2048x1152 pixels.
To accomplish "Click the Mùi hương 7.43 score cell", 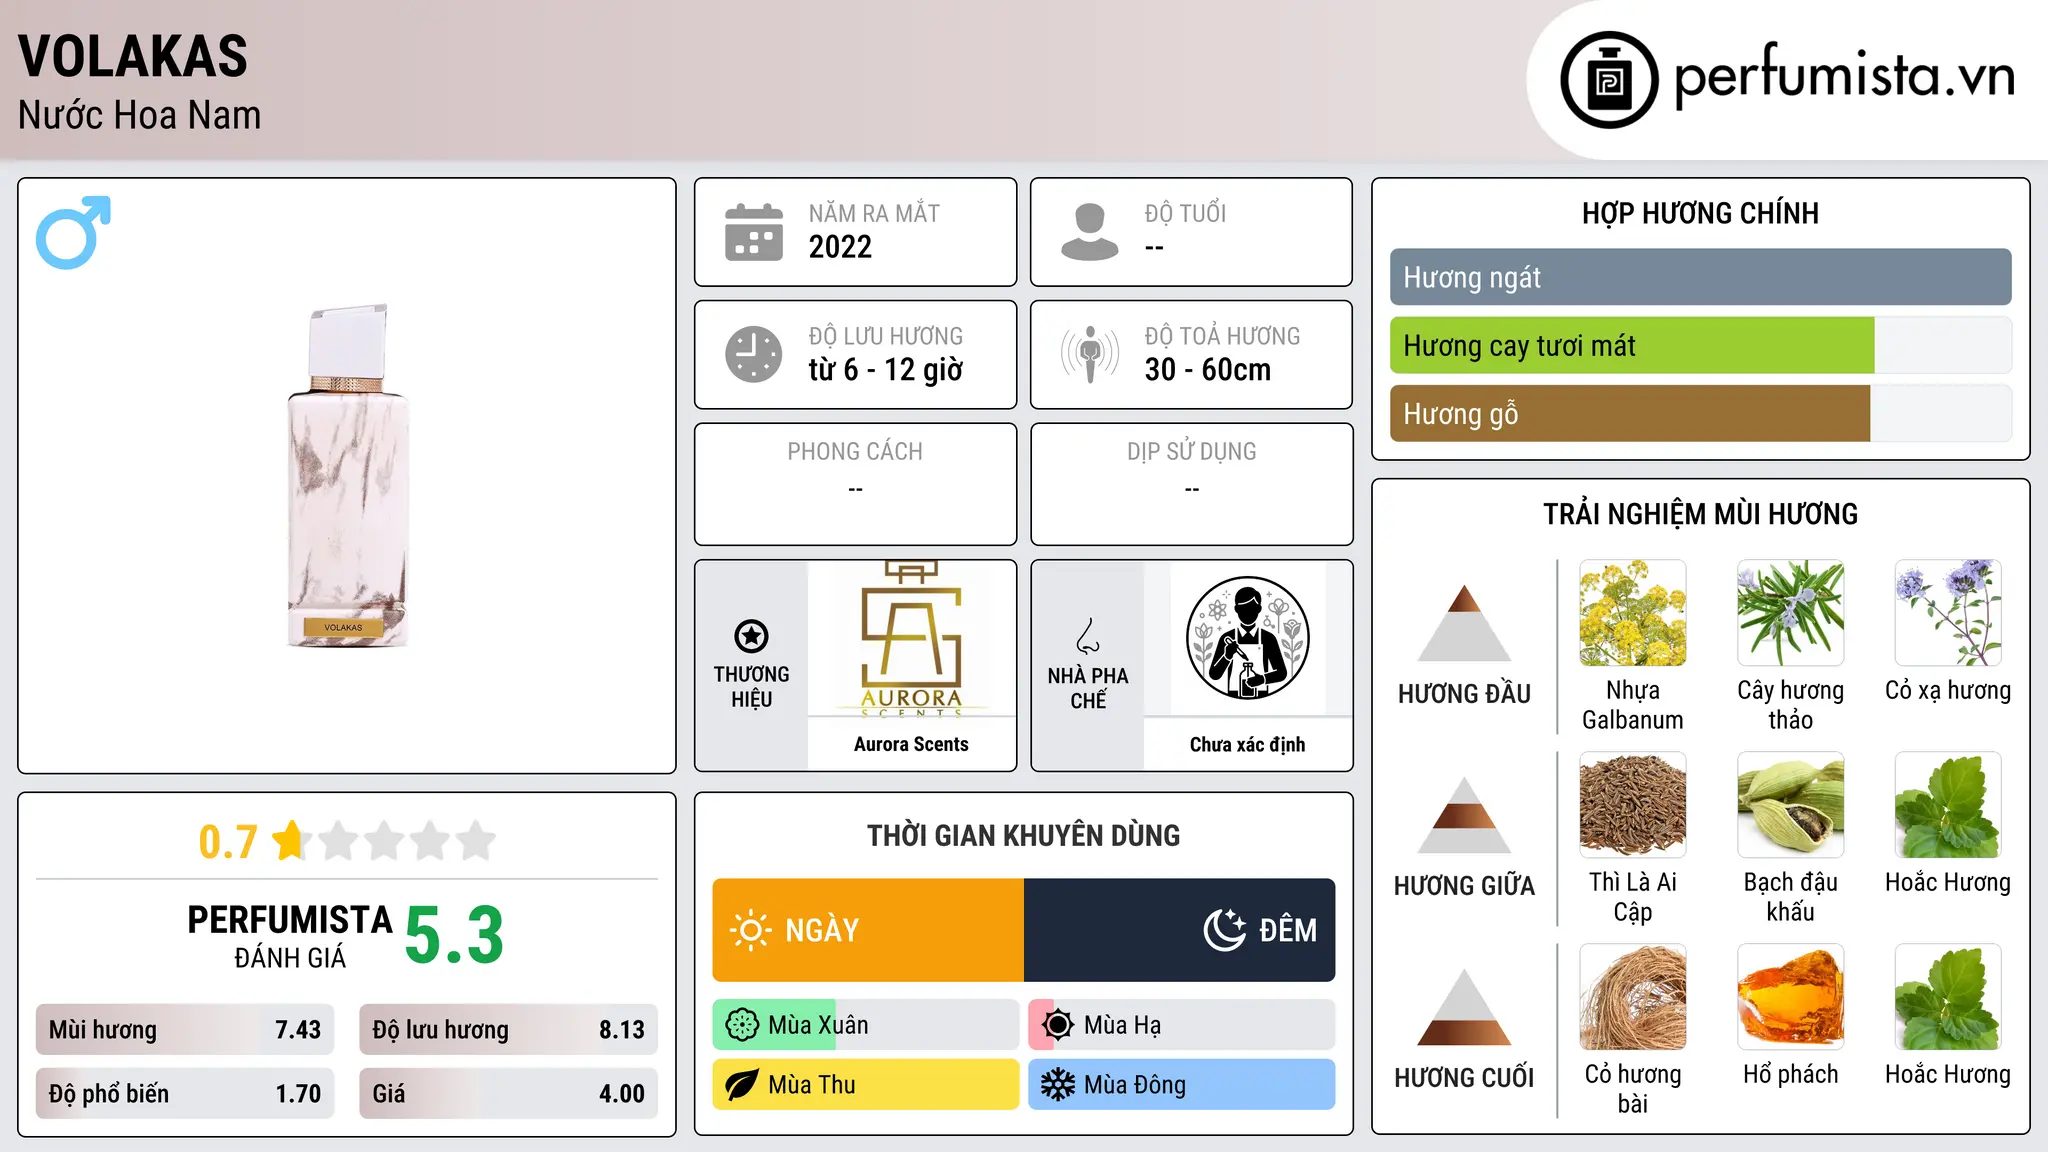I will point(185,1030).
